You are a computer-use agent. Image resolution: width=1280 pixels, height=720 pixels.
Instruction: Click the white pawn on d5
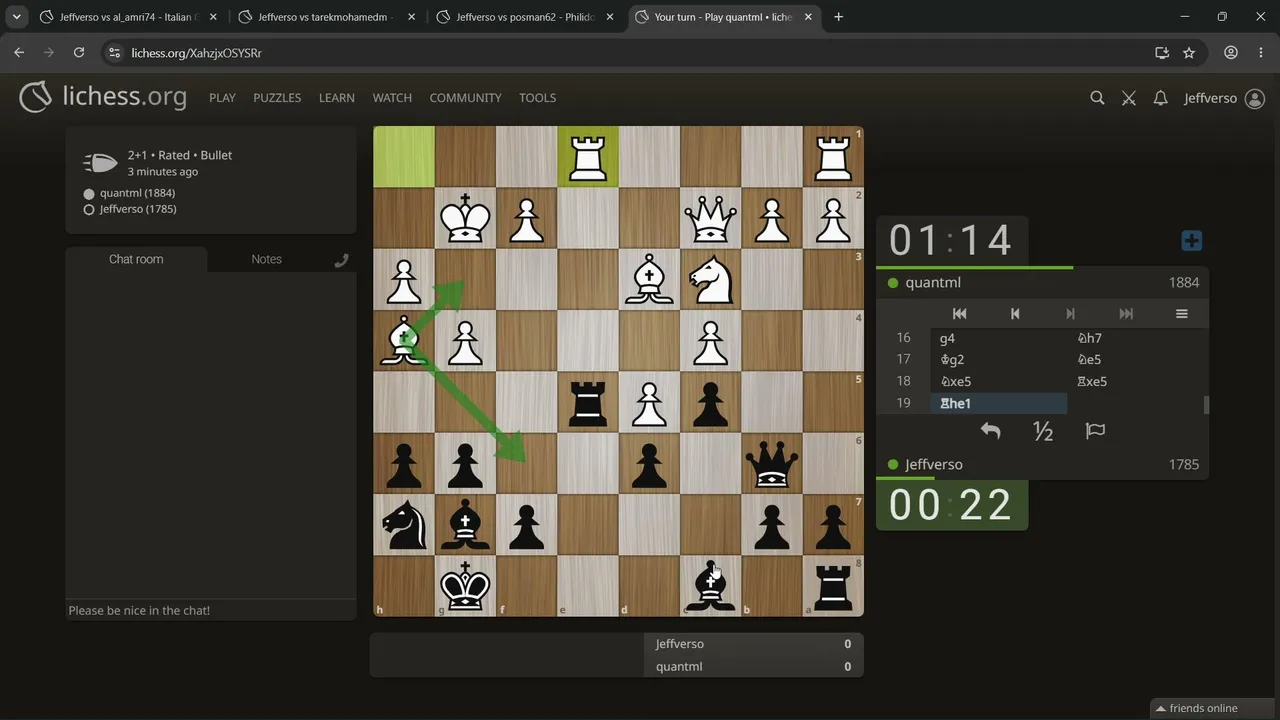[649, 402]
